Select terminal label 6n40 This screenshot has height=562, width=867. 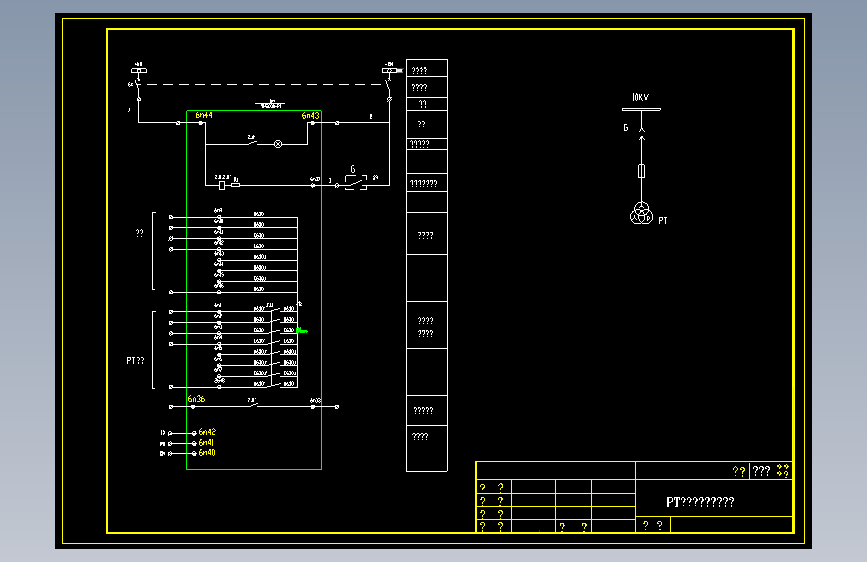(207, 452)
